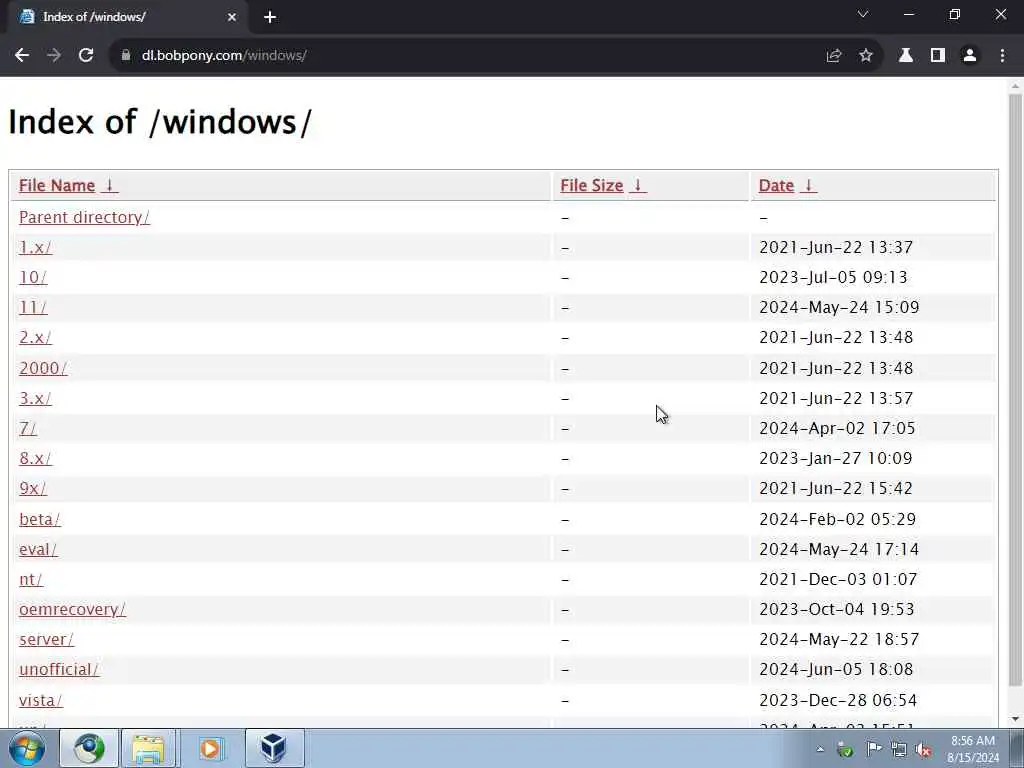Open the oemrecovery/ folder
Screen dimensions: 1024x768
pos(72,609)
